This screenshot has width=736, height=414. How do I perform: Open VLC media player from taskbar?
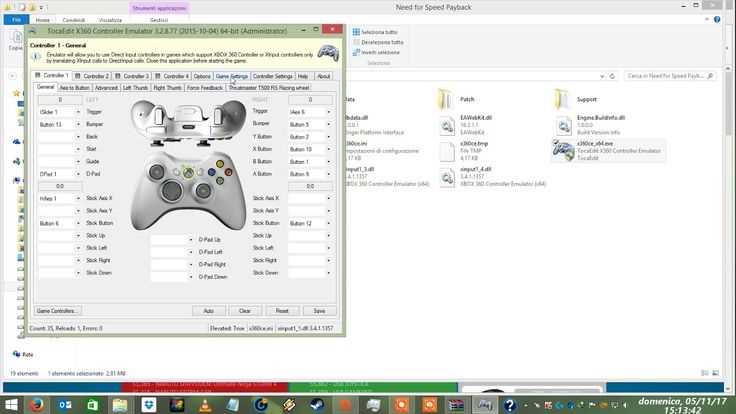(205, 405)
